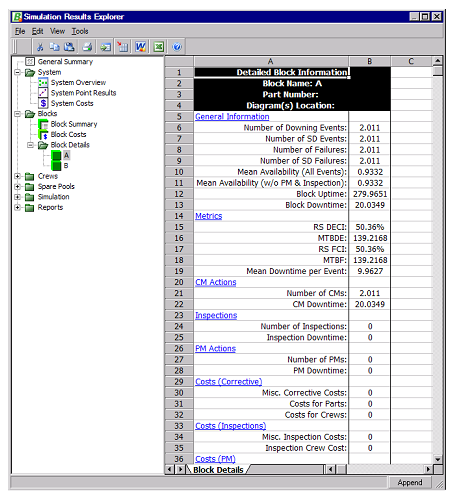Viewport: 456px width, 502px height.
Task: Expand the Spare Pools folder
Action: [18, 187]
